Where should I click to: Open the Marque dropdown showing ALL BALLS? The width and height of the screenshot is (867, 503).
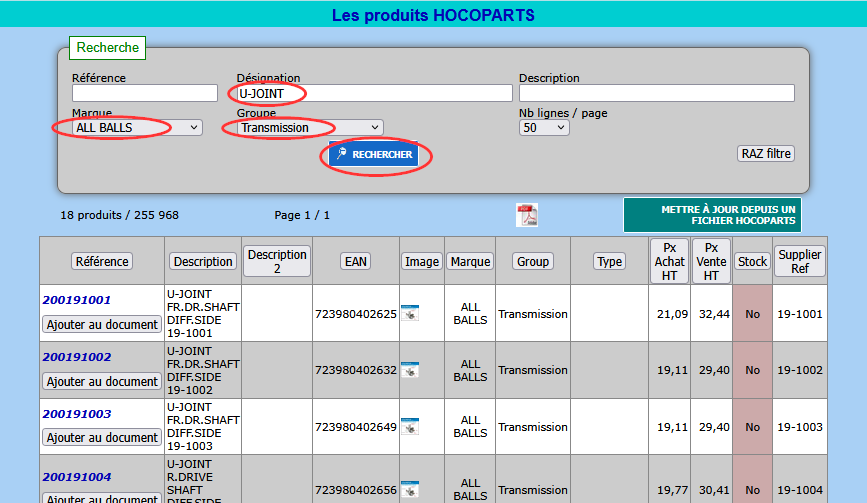137,128
